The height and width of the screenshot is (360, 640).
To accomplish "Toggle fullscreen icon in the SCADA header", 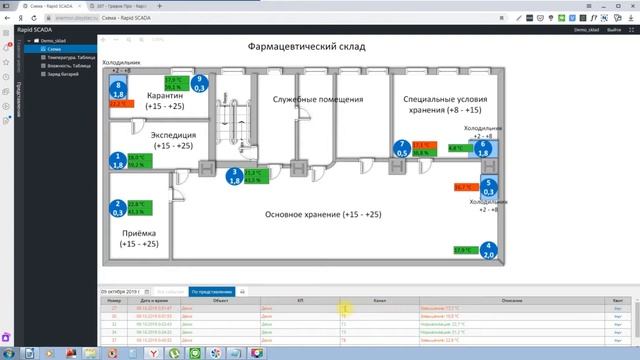I will coord(631,30).
